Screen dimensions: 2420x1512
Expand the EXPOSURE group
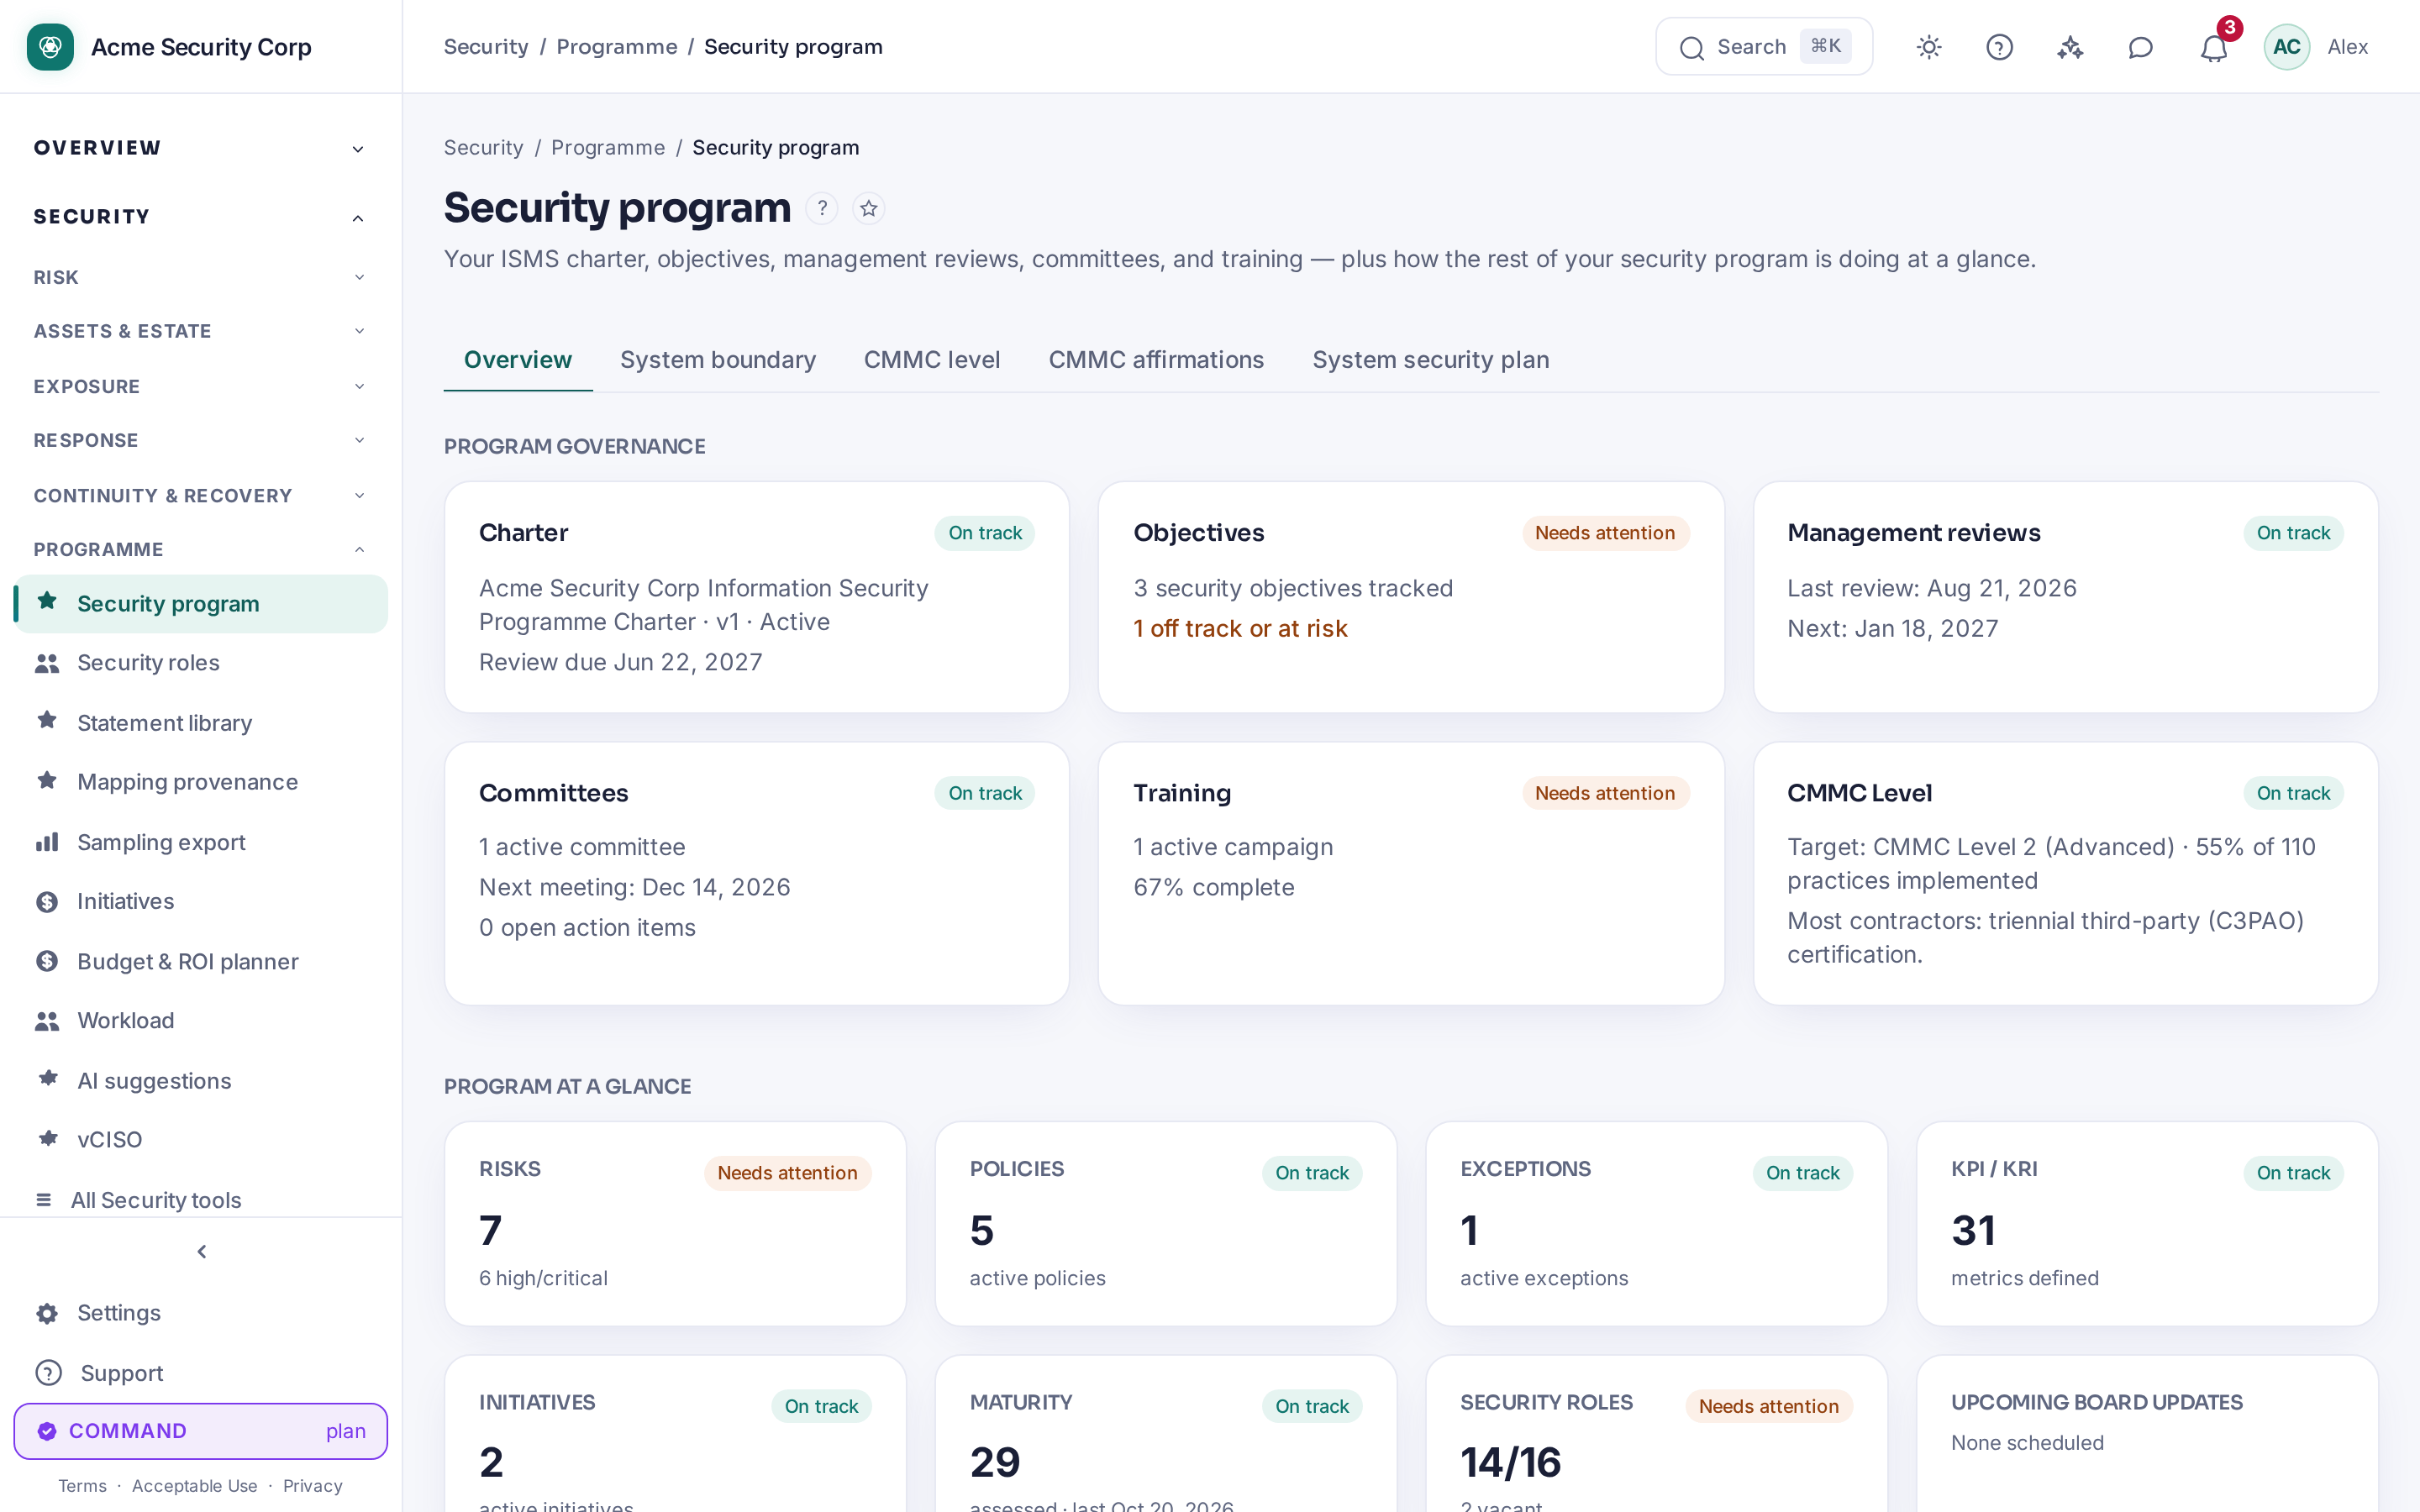[x=201, y=386]
